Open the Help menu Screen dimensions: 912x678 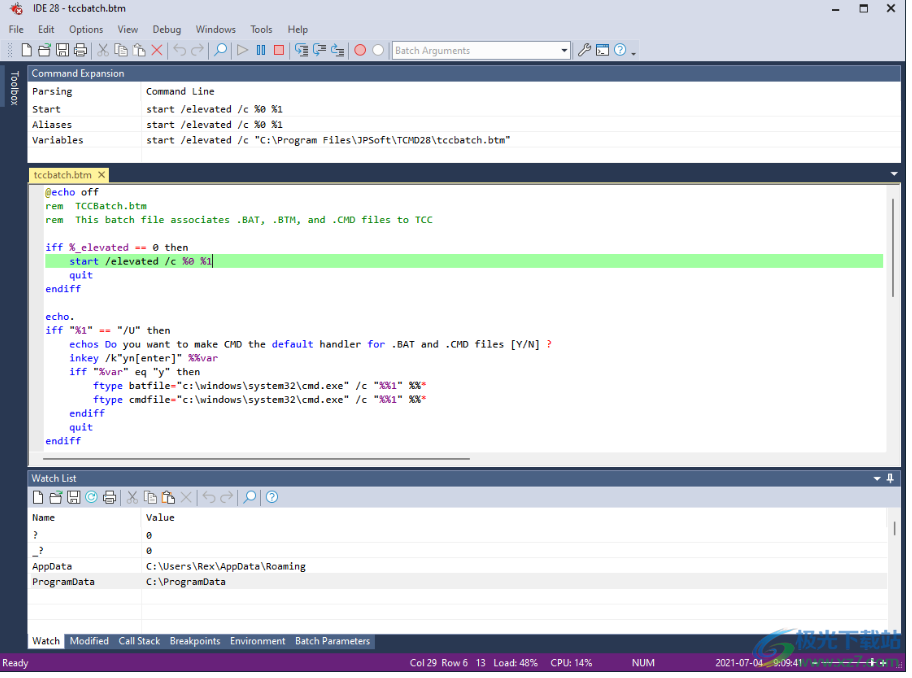298,30
